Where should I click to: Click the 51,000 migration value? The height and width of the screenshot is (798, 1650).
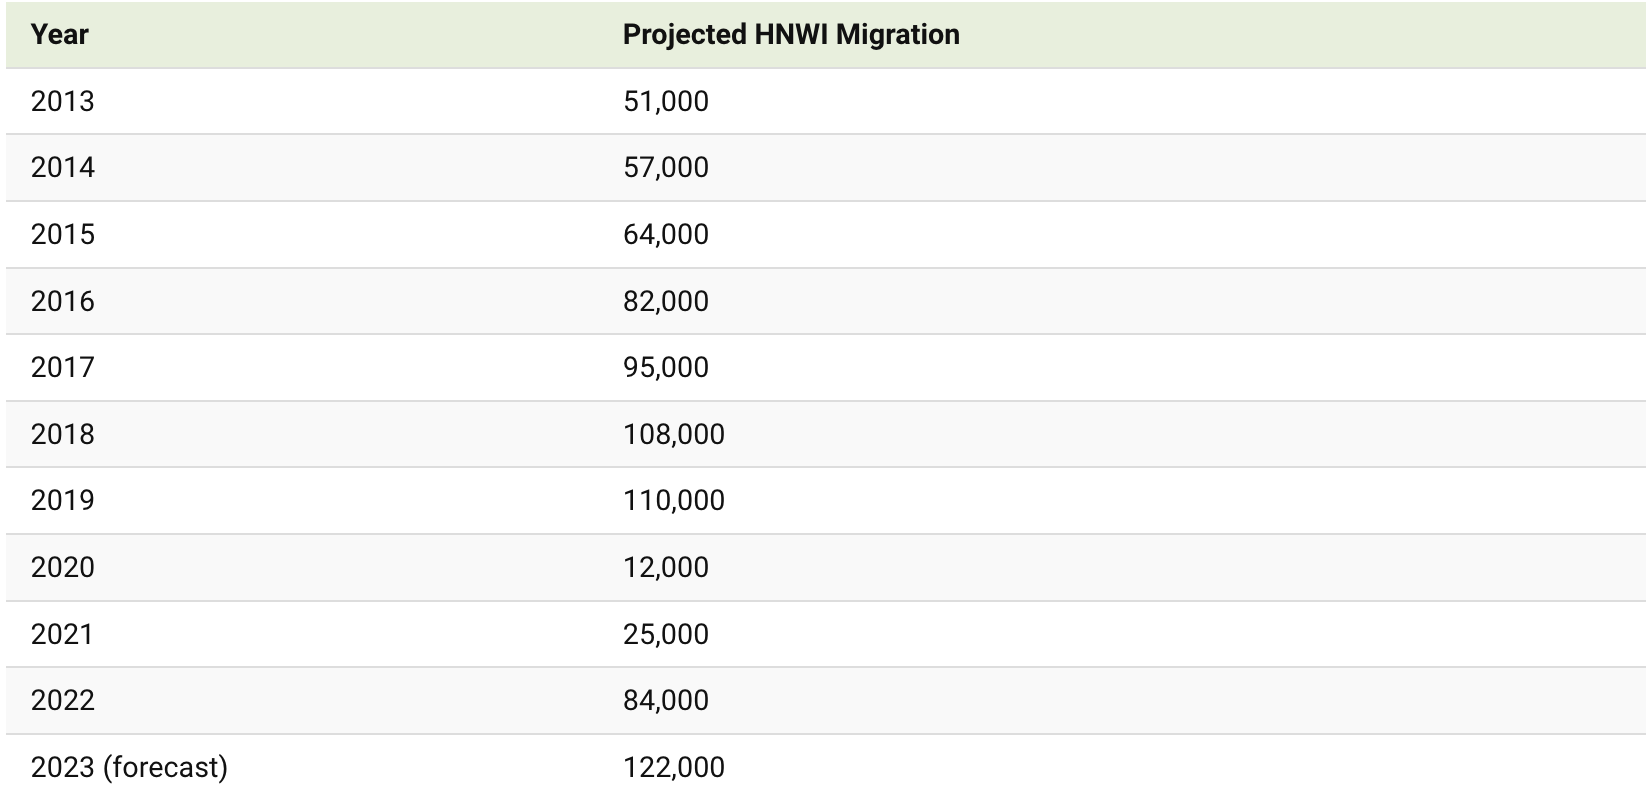666,101
